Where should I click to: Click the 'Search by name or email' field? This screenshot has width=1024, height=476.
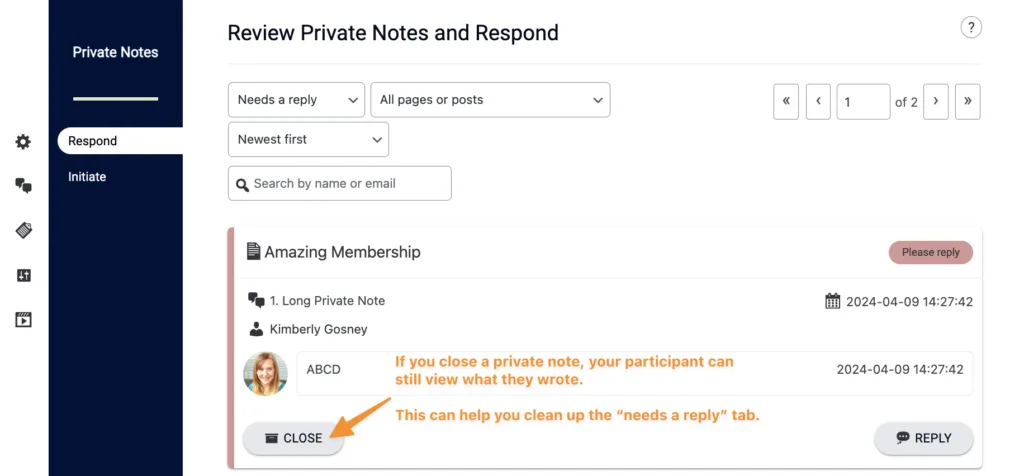click(340, 184)
